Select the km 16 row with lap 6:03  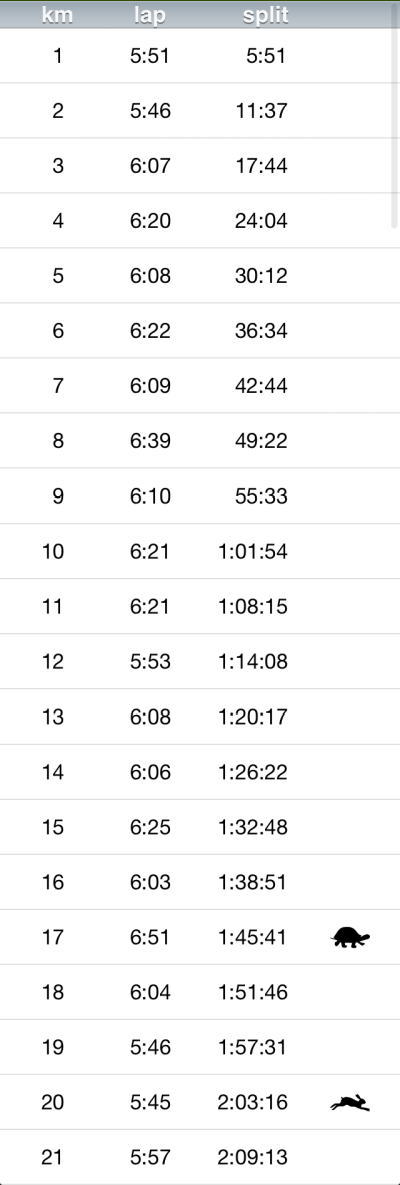tap(200, 882)
